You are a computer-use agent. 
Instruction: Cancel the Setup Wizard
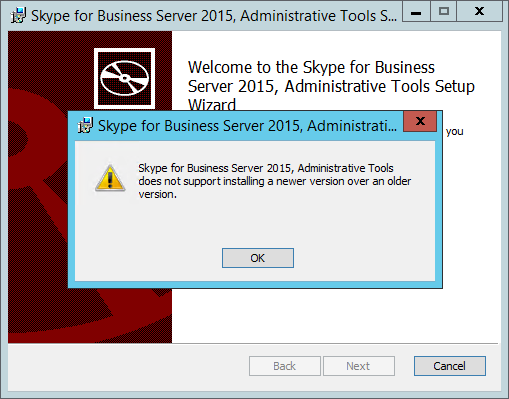pyautogui.click(x=449, y=366)
